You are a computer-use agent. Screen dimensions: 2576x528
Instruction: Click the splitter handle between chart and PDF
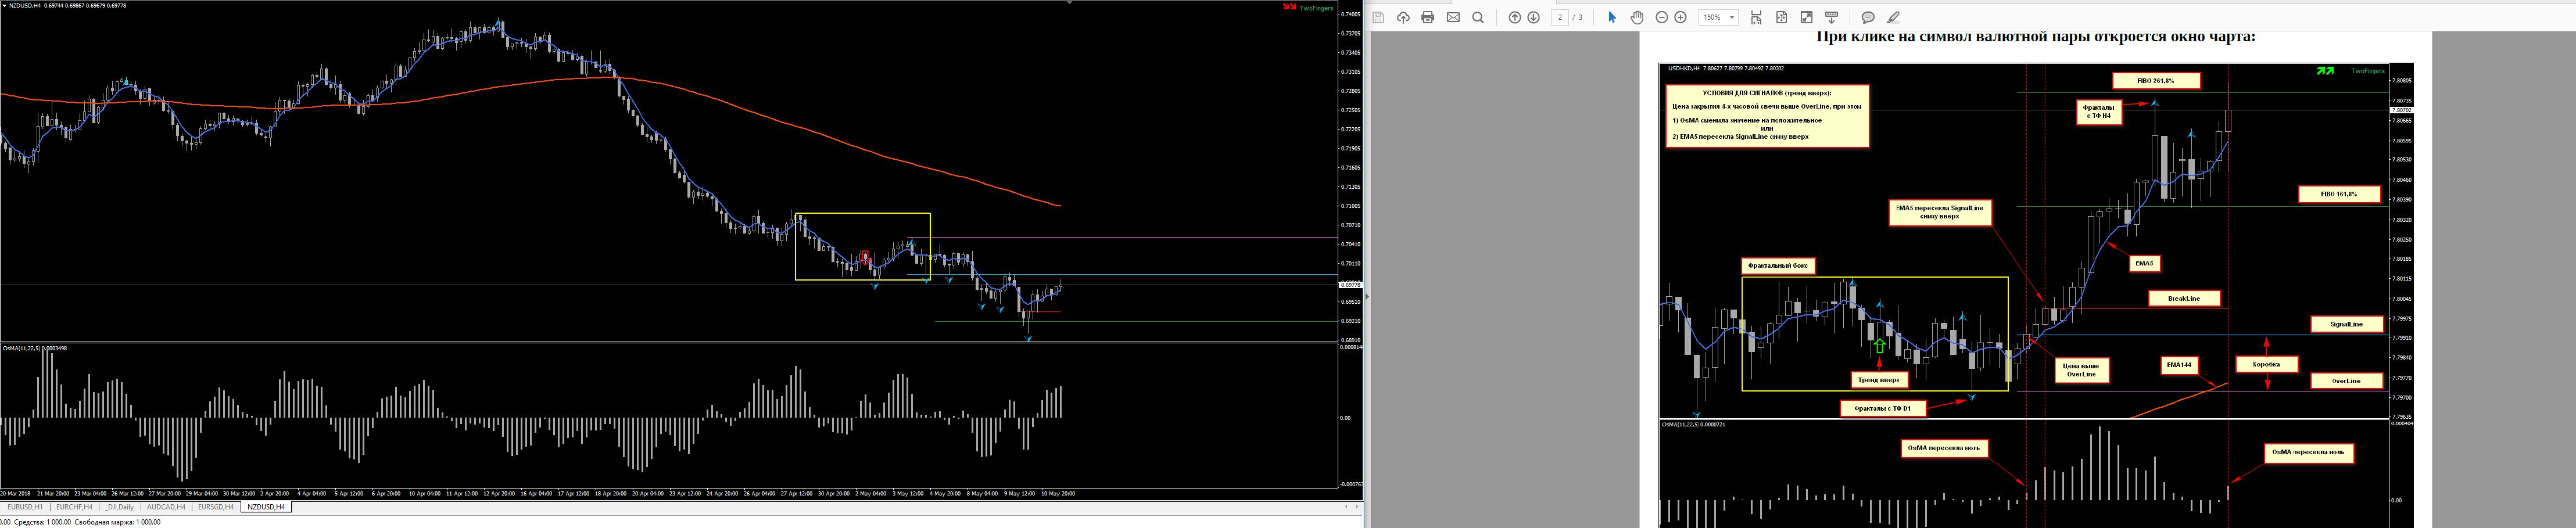(1366, 297)
